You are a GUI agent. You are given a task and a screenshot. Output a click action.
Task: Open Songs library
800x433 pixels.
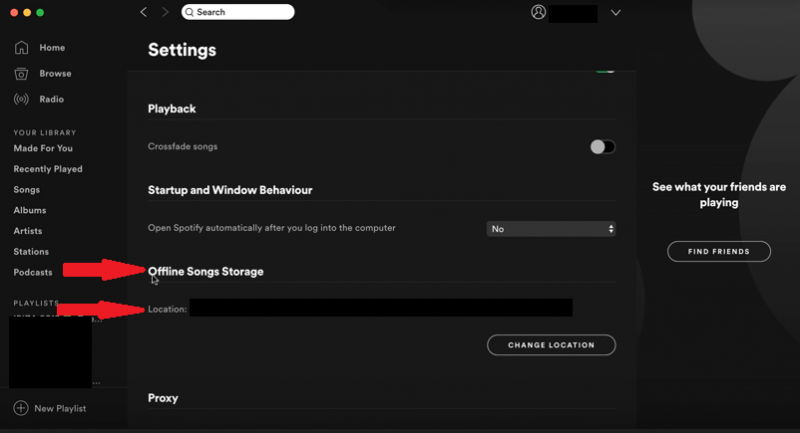[27, 190]
